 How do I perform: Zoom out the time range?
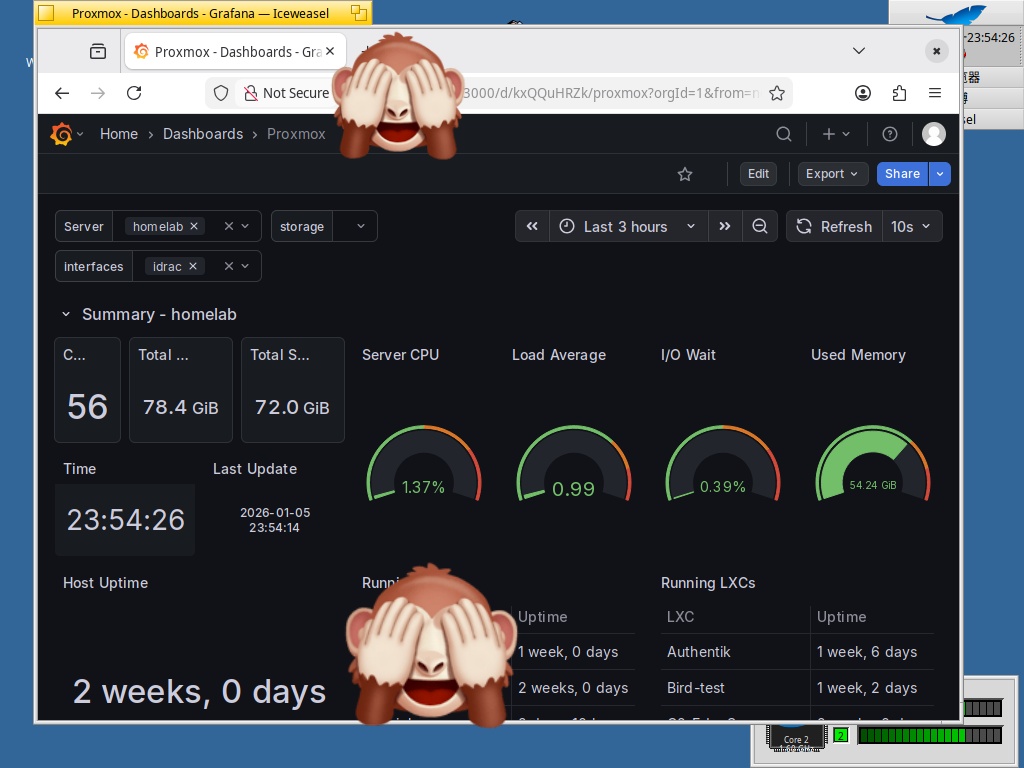point(760,227)
